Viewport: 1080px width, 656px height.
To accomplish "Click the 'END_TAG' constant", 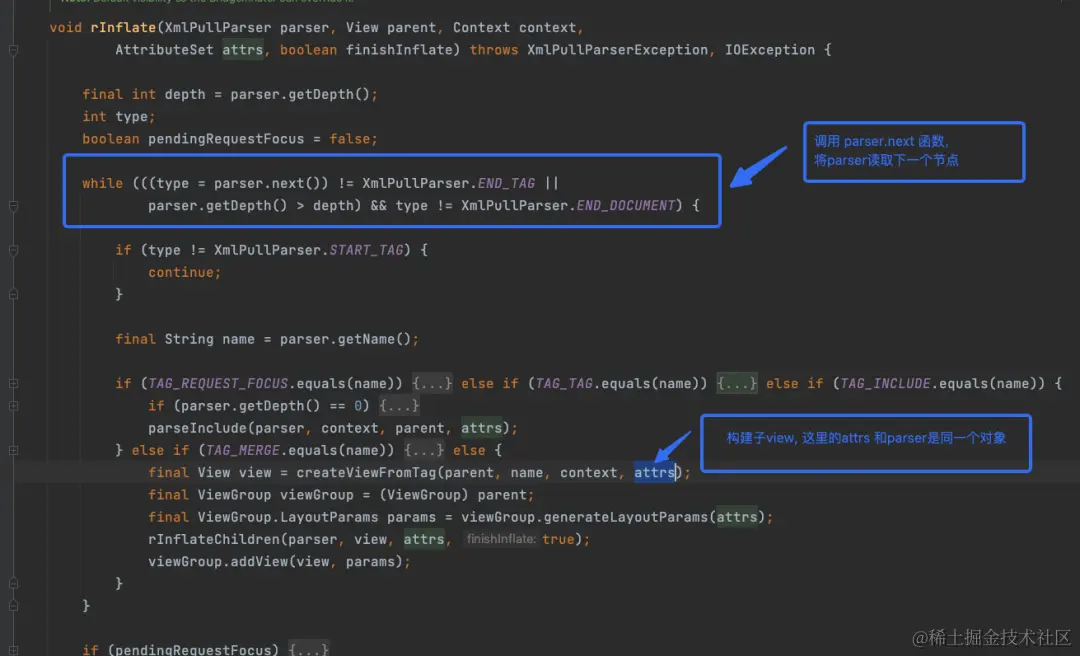I will (506, 183).
